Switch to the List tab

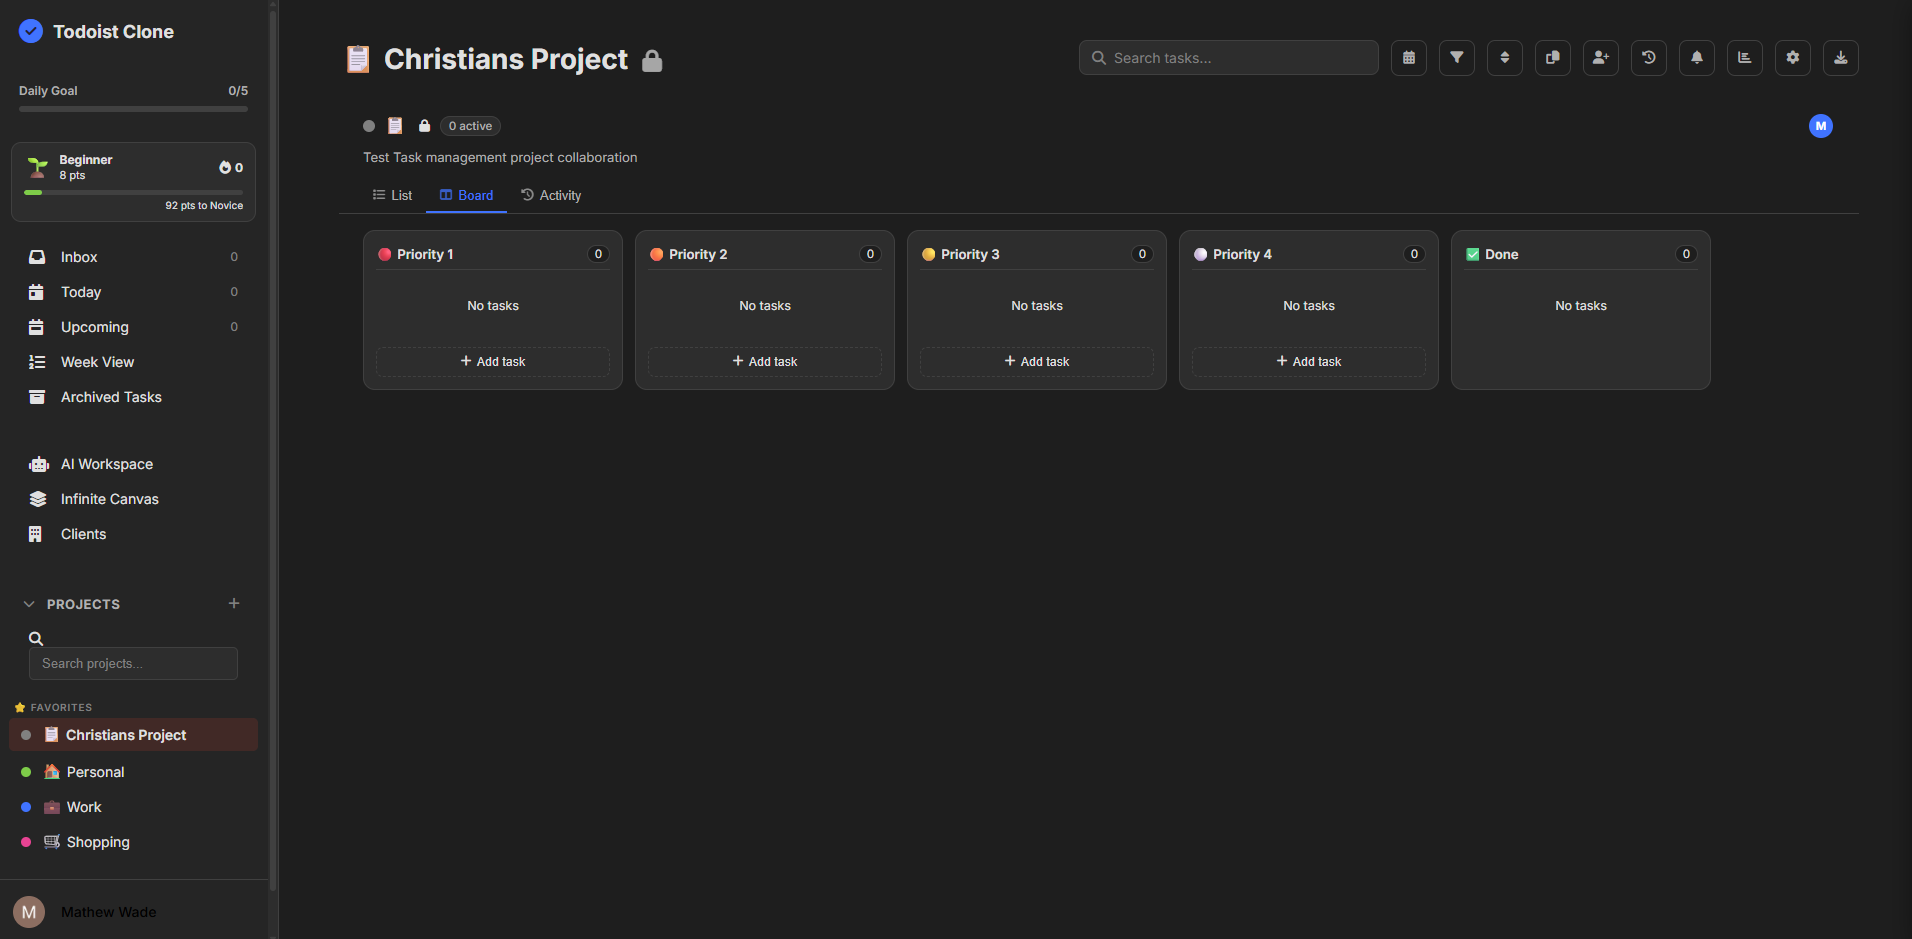pos(392,195)
